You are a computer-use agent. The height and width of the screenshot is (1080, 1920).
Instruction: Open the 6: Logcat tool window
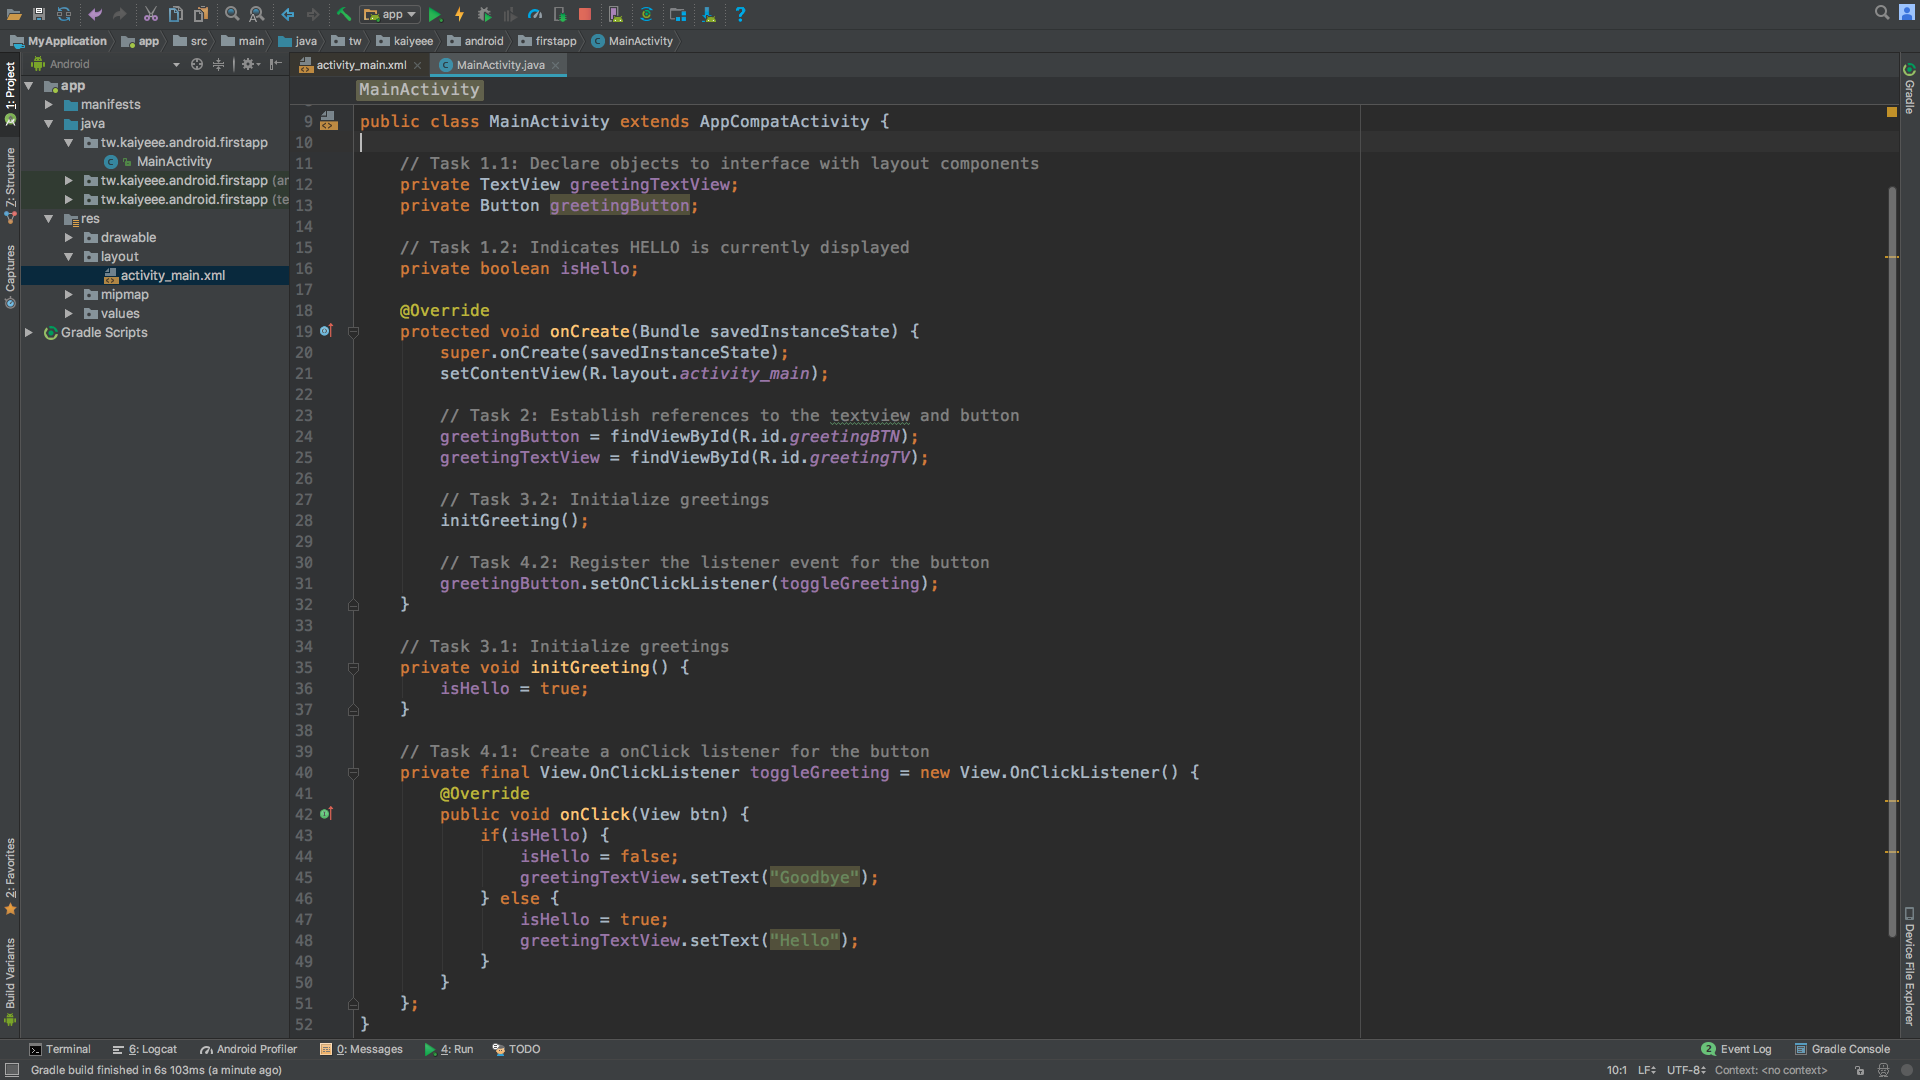coord(145,1049)
